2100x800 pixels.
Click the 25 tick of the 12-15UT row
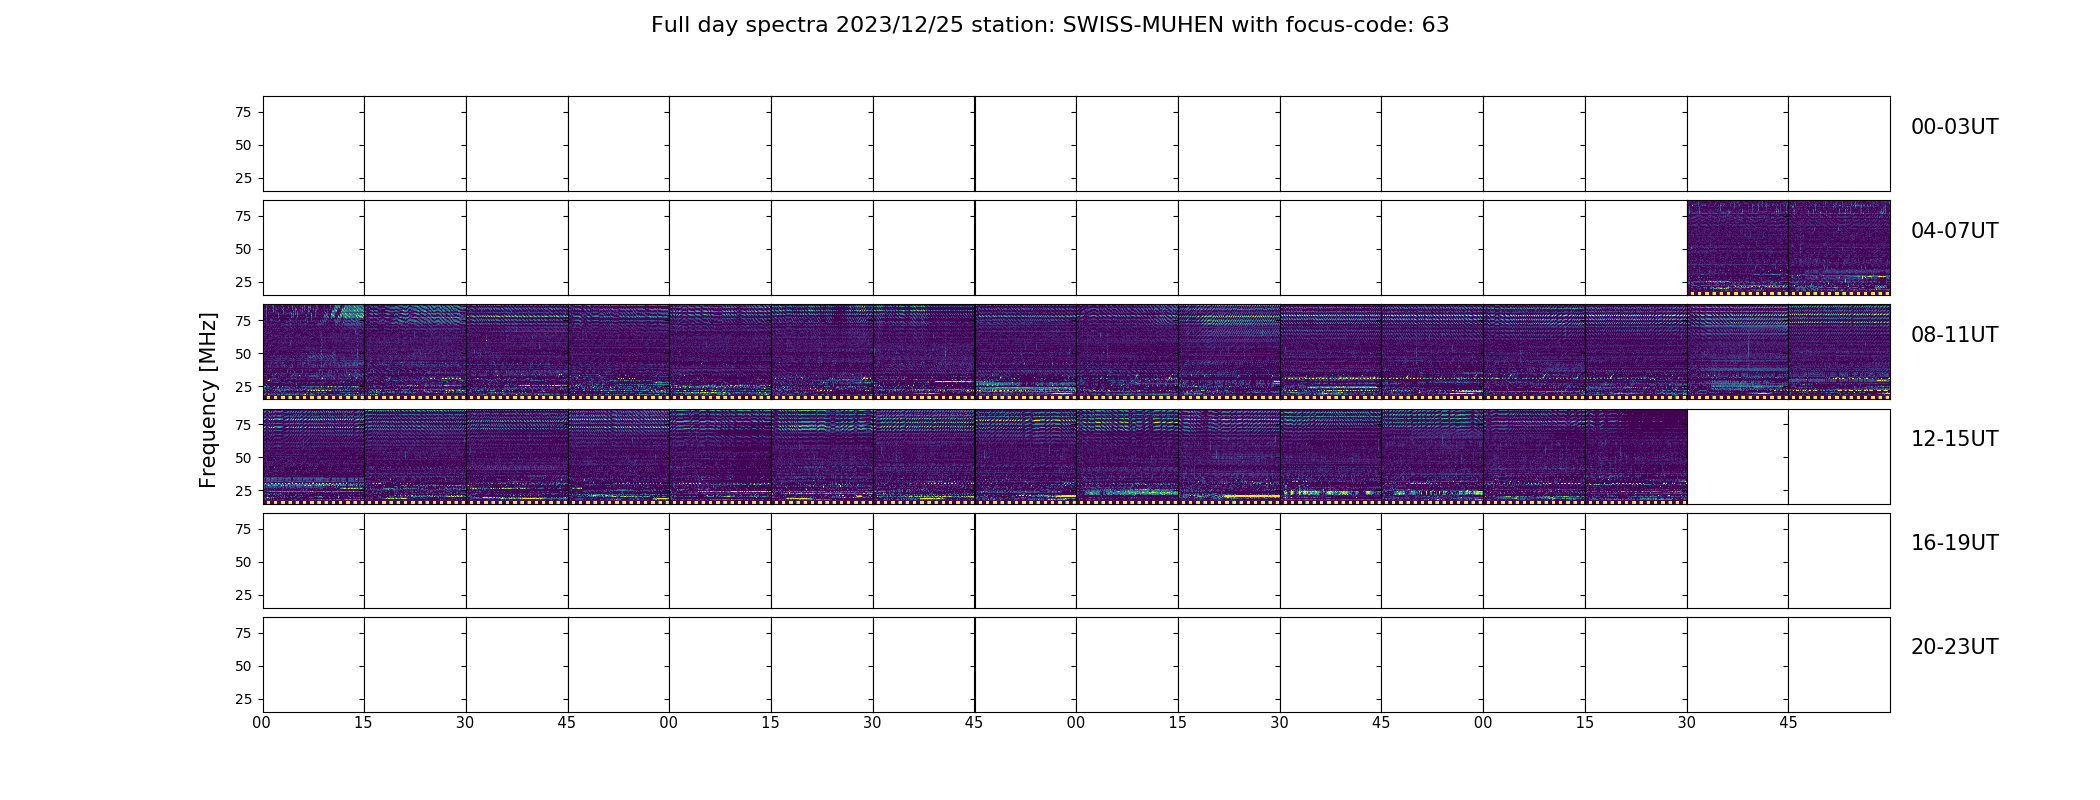[243, 491]
